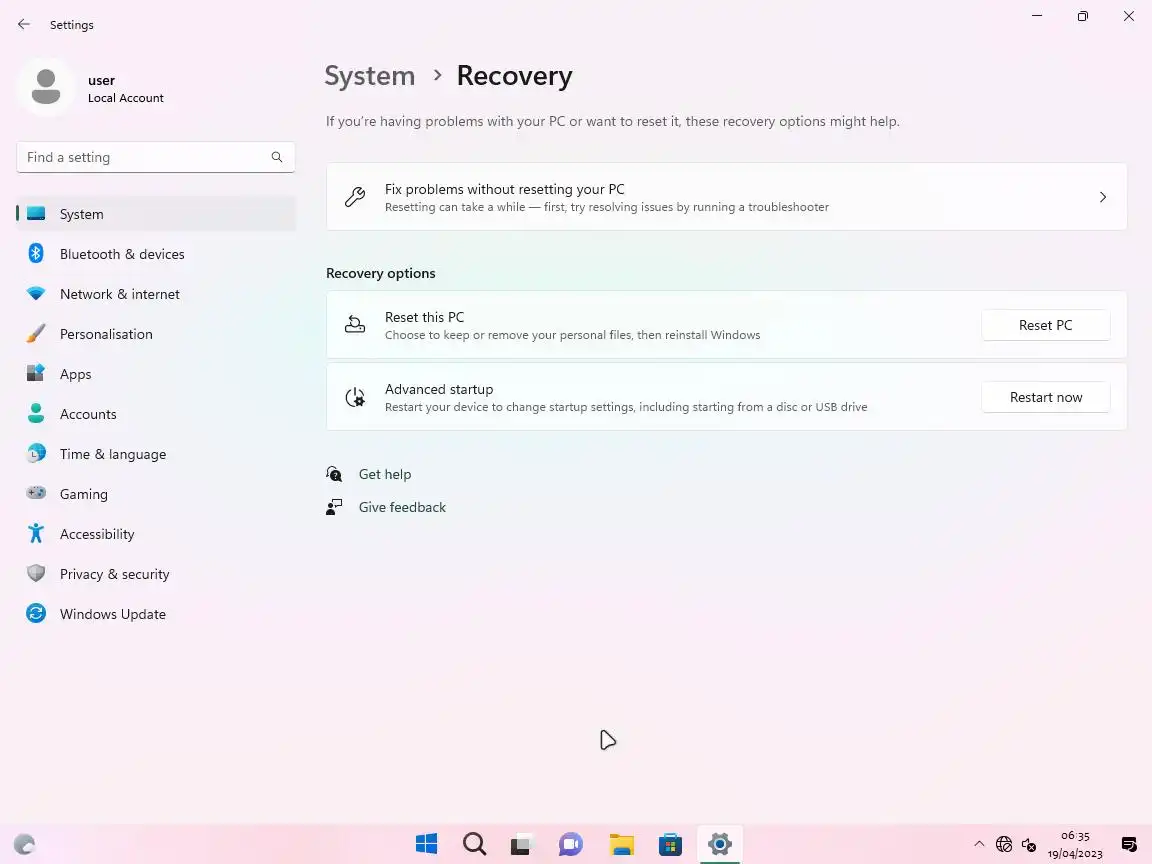
Task: Open the user profile avatar
Action: pyautogui.click(x=46, y=87)
